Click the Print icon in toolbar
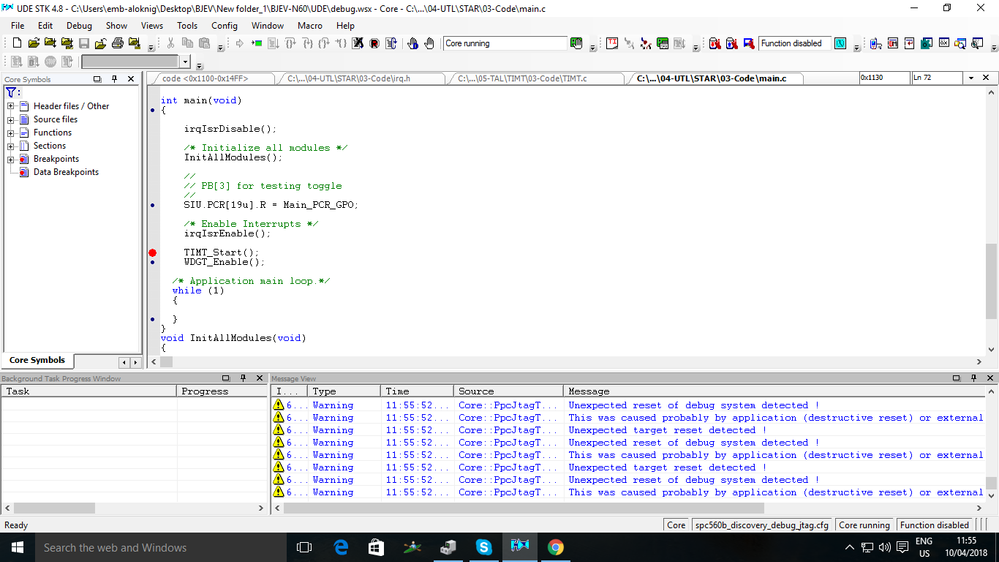Viewport: 999px width, 562px height. 118,43
